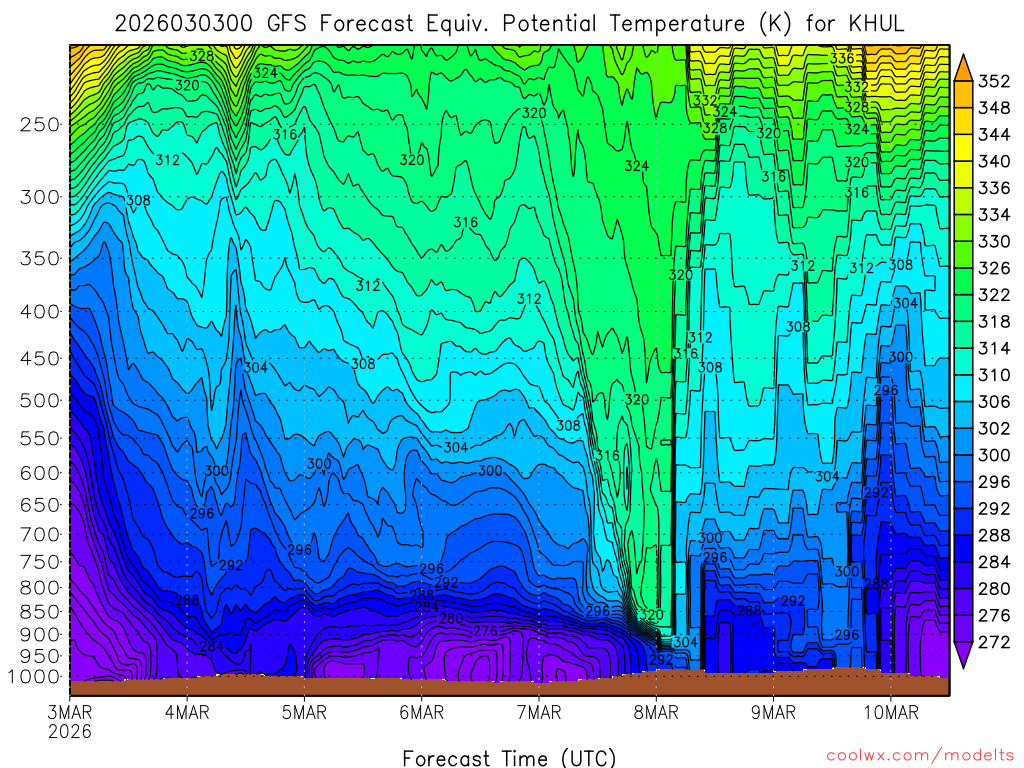
Task: Click the 322 value beside the color bar
Action: pyautogui.click(x=994, y=295)
